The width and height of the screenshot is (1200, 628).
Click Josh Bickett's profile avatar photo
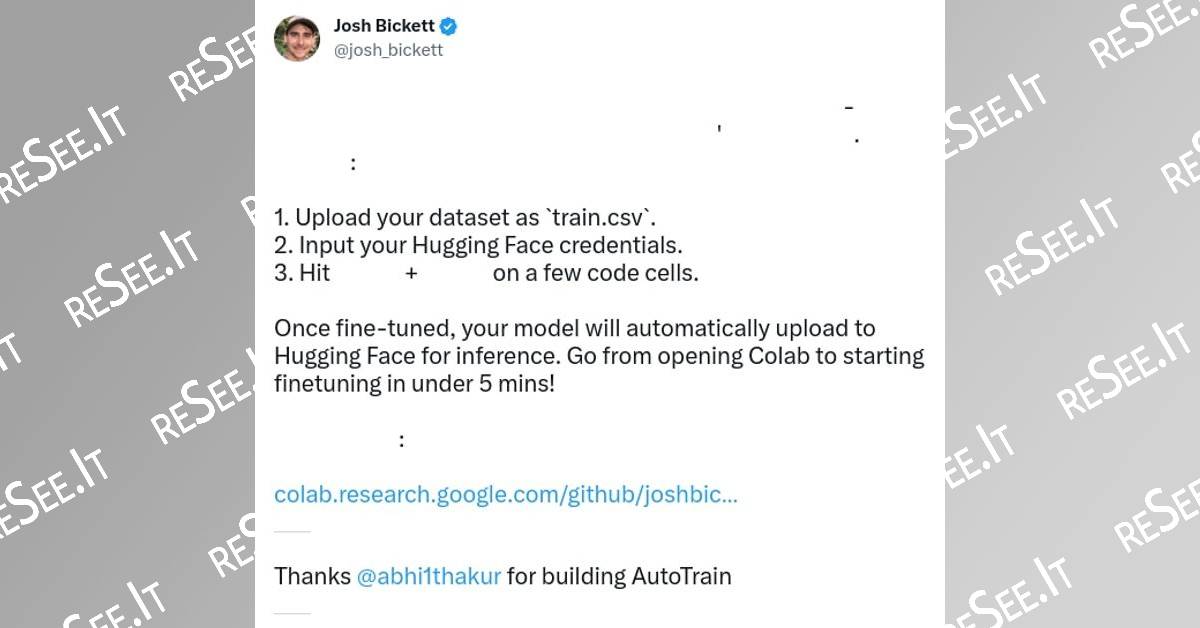click(x=297, y=38)
